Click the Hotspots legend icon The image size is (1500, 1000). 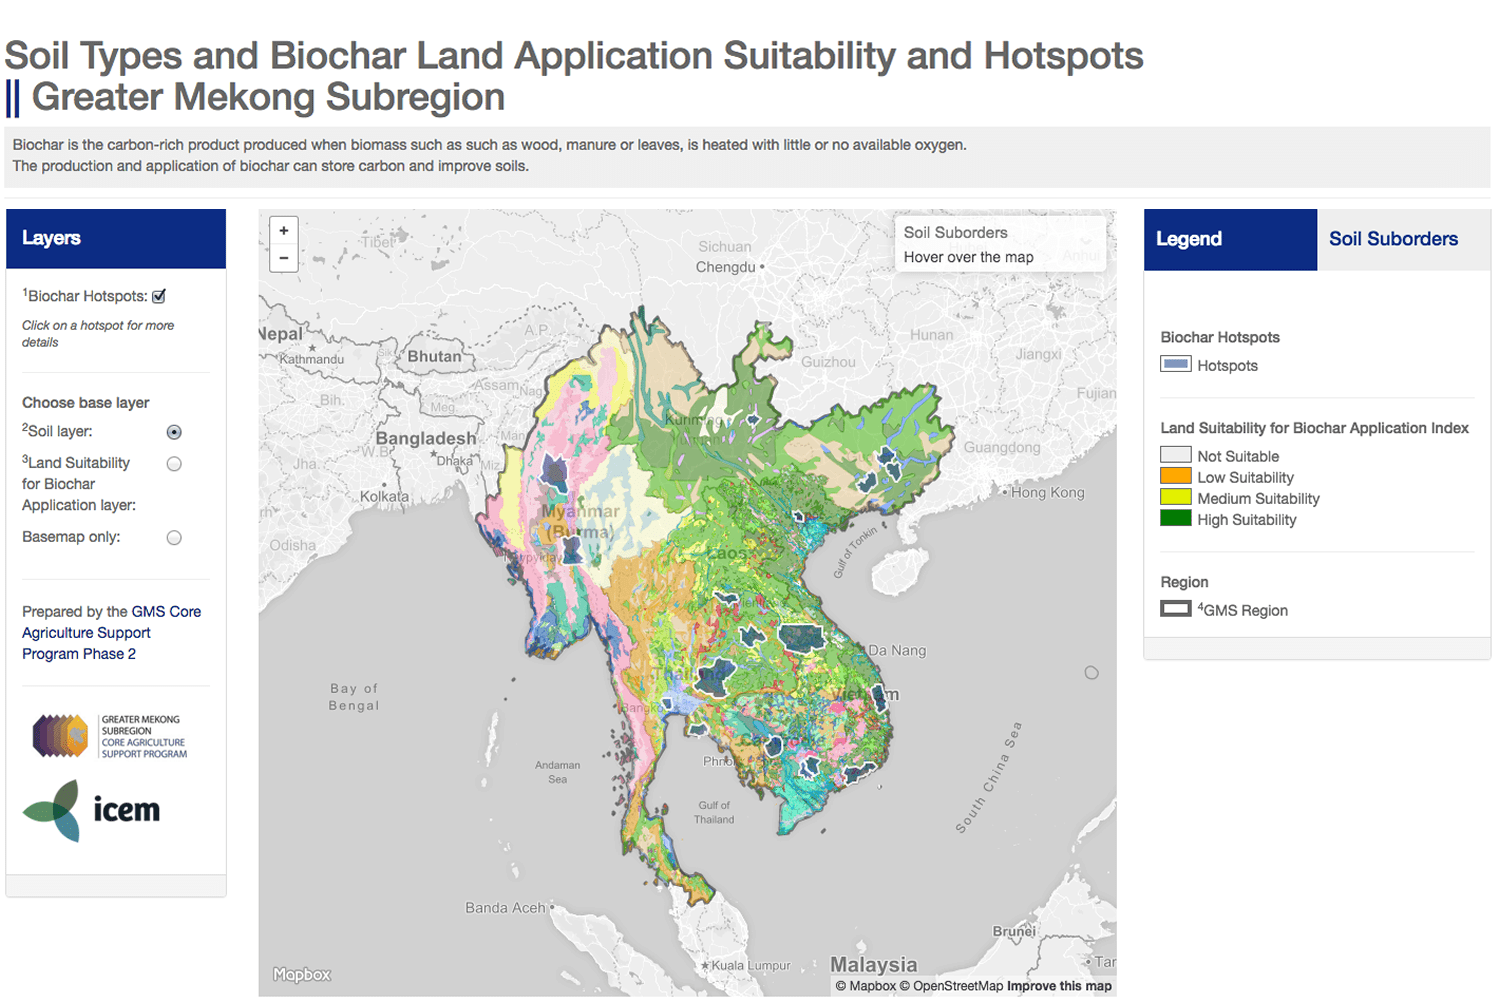(x=1175, y=364)
